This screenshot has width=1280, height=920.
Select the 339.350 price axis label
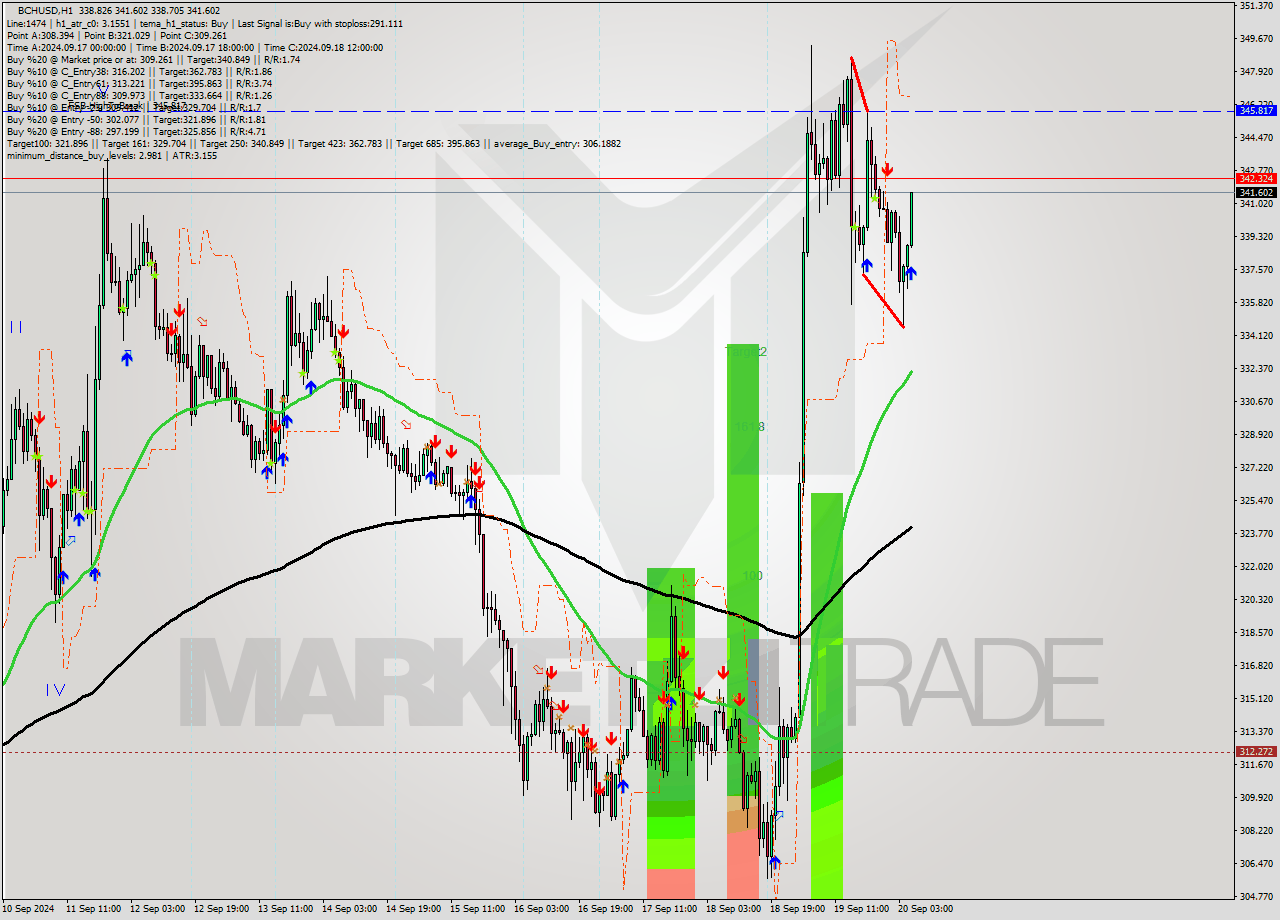1256,237
